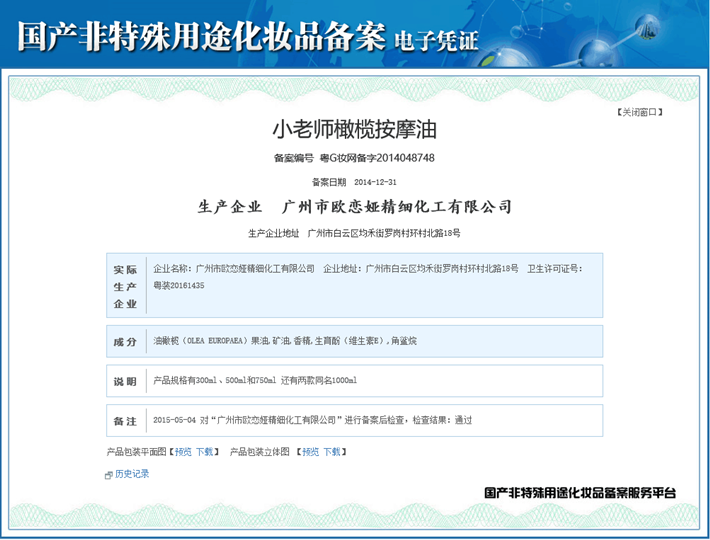This screenshot has height=540, width=710.
Task: Click the 电子凭证 banner subtitle
Action: (x=437, y=41)
